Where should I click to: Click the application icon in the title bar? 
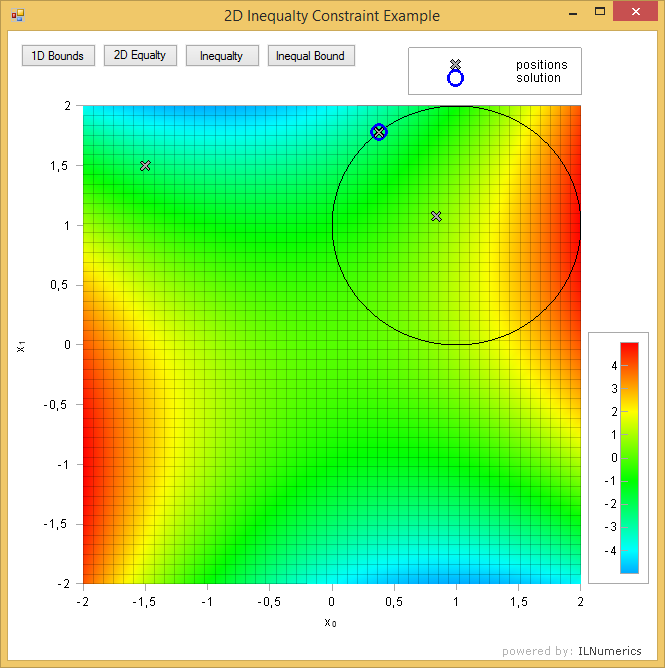(x=17, y=15)
